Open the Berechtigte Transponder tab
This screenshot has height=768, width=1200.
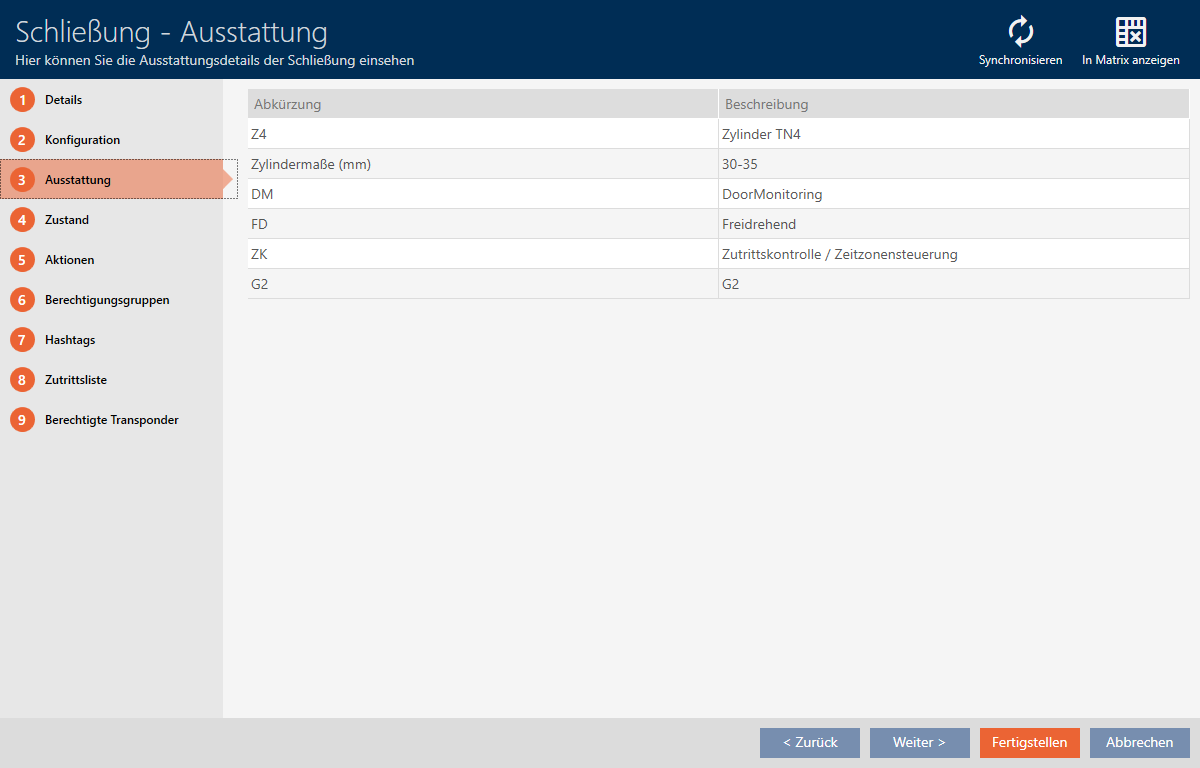pyautogui.click(x=111, y=420)
